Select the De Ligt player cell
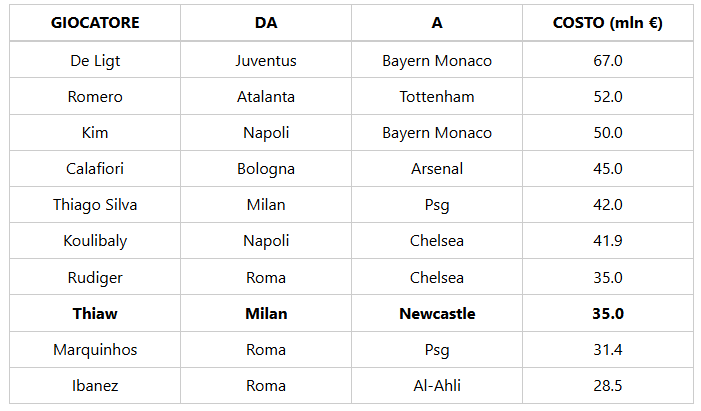The image size is (701, 411). click(x=95, y=61)
